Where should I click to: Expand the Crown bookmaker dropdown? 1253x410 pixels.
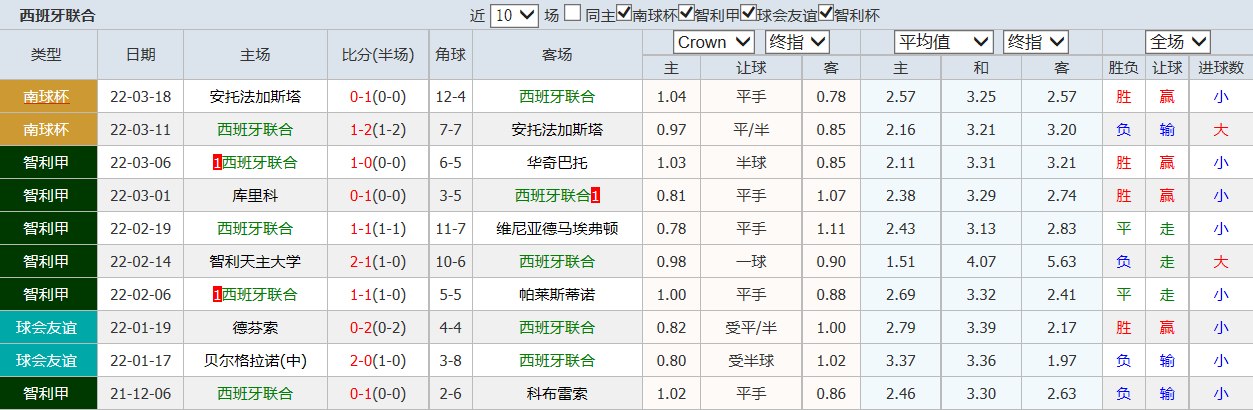[x=714, y=42]
